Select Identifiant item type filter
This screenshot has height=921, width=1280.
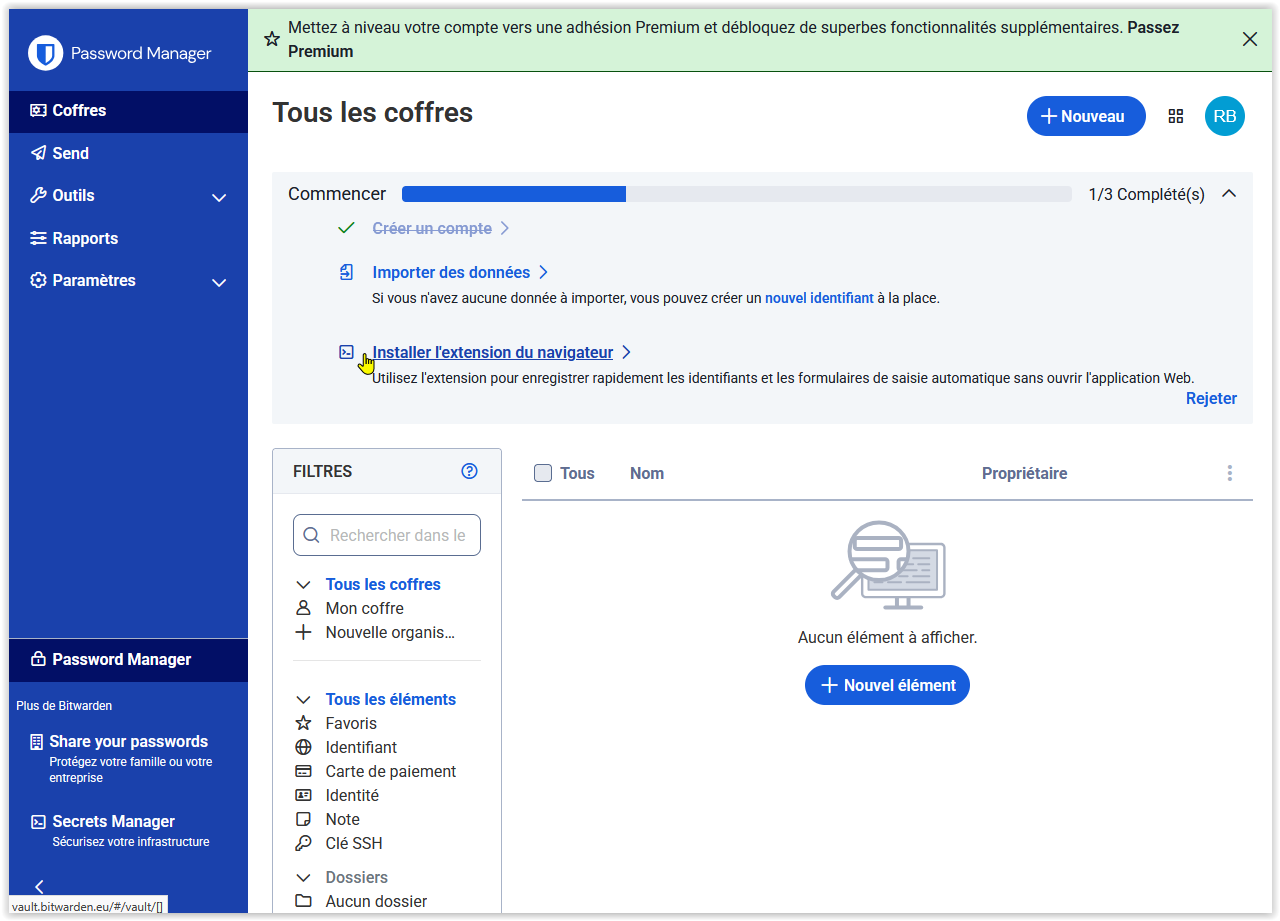point(361,747)
